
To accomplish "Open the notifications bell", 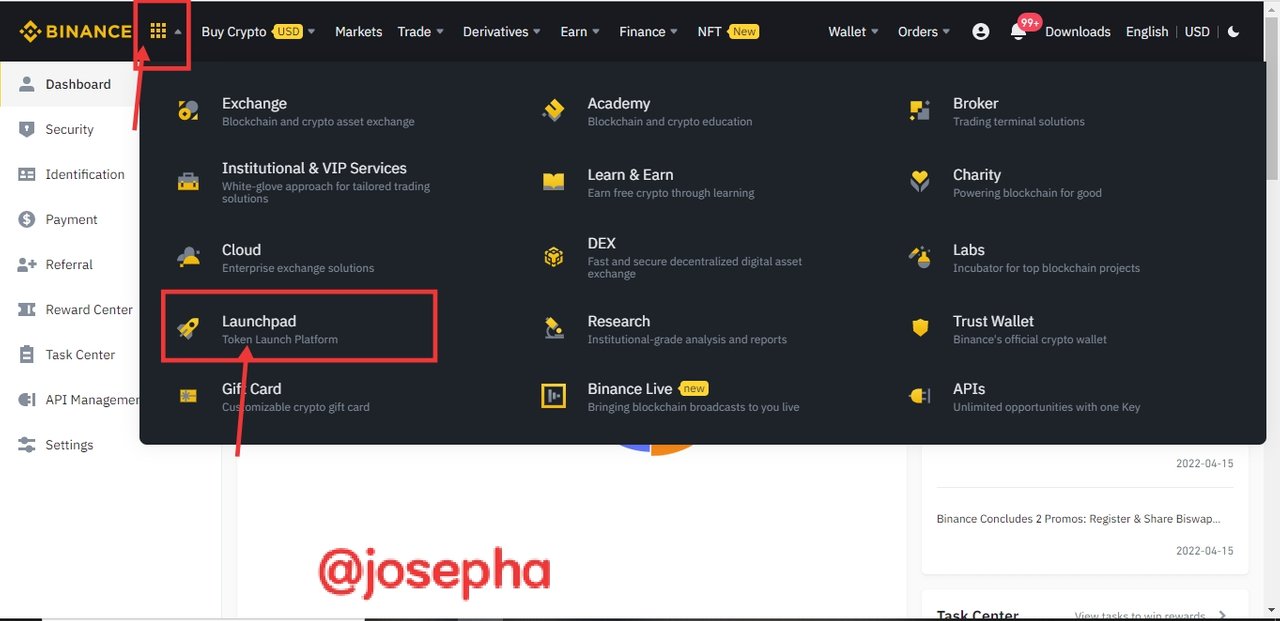I will pyautogui.click(x=1018, y=32).
